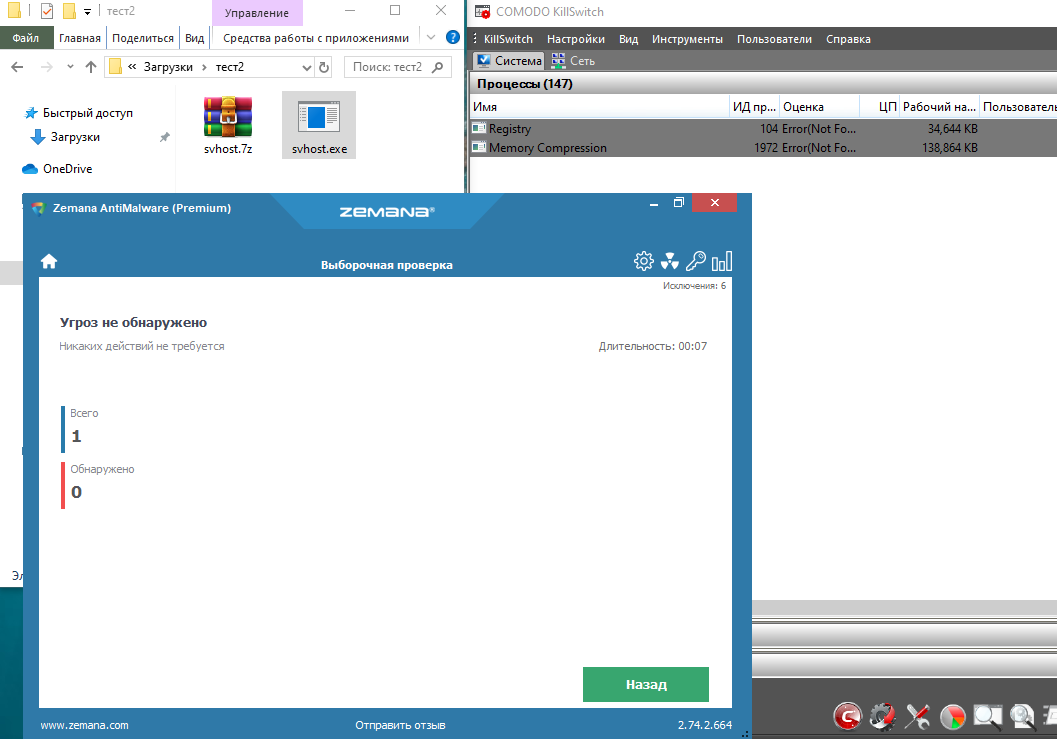Open Zemana license key icon
The height and width of the screenshot is (739, 1057).
click(x=696, y=261)
